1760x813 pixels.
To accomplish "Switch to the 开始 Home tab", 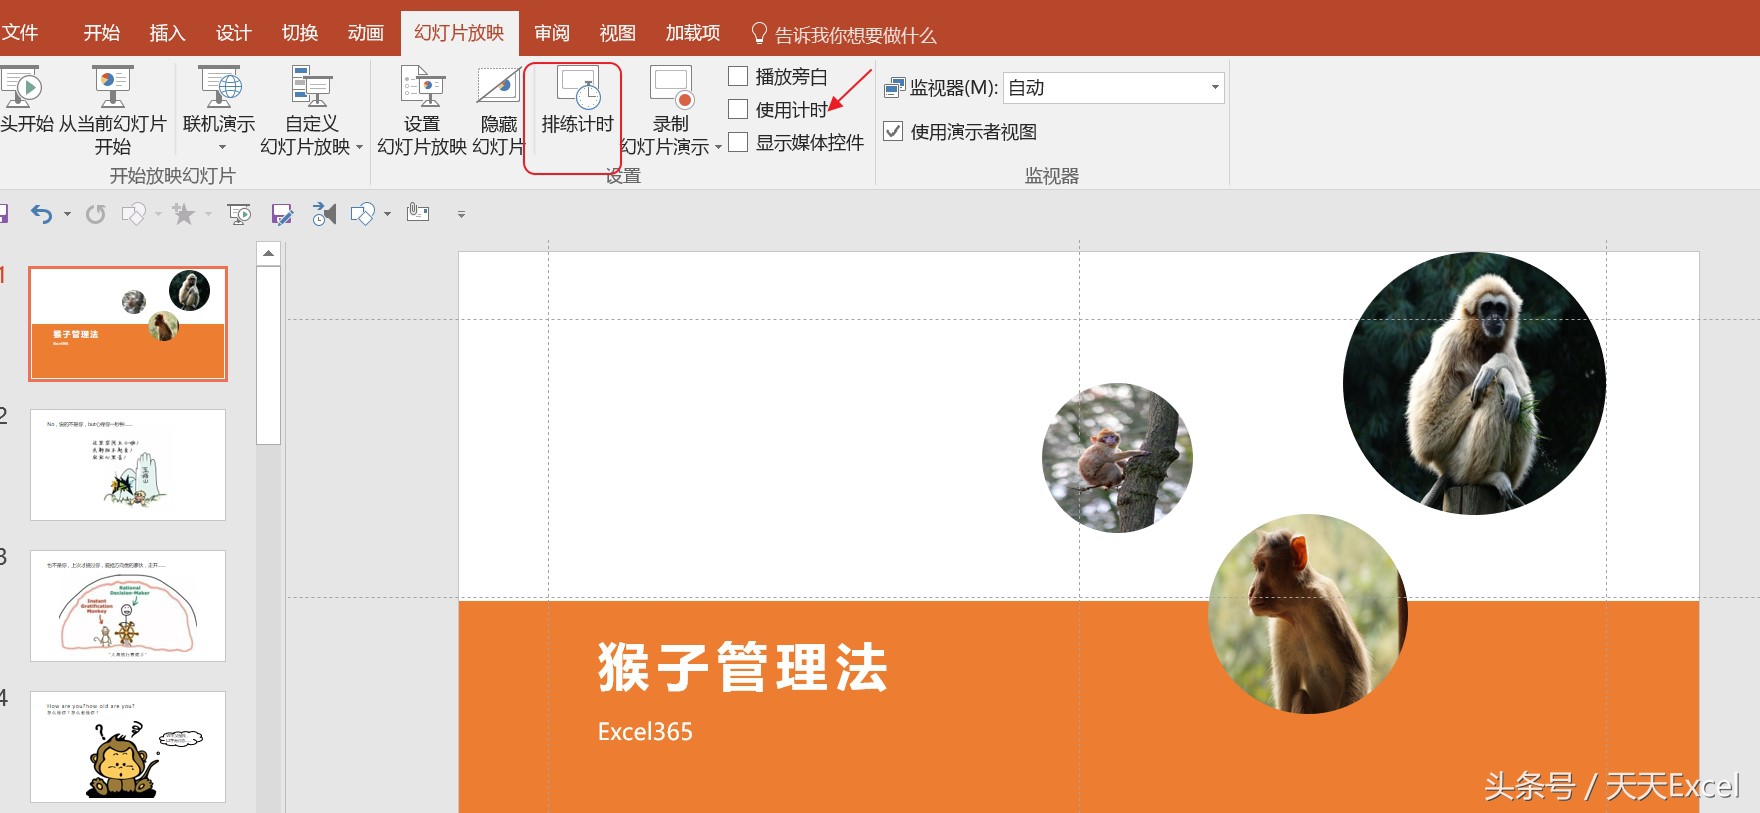I will pyautogui.click(x=101, y=33).
